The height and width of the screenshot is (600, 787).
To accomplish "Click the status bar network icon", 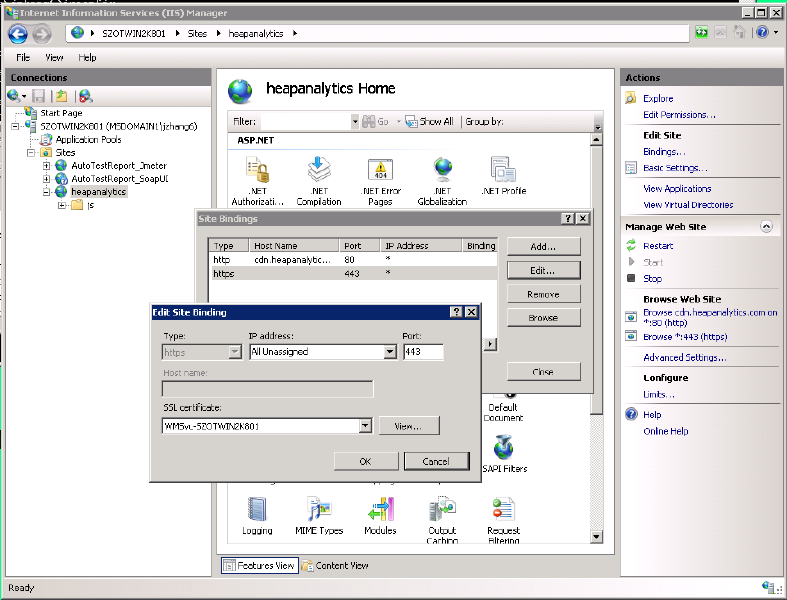I will [768, 586].
